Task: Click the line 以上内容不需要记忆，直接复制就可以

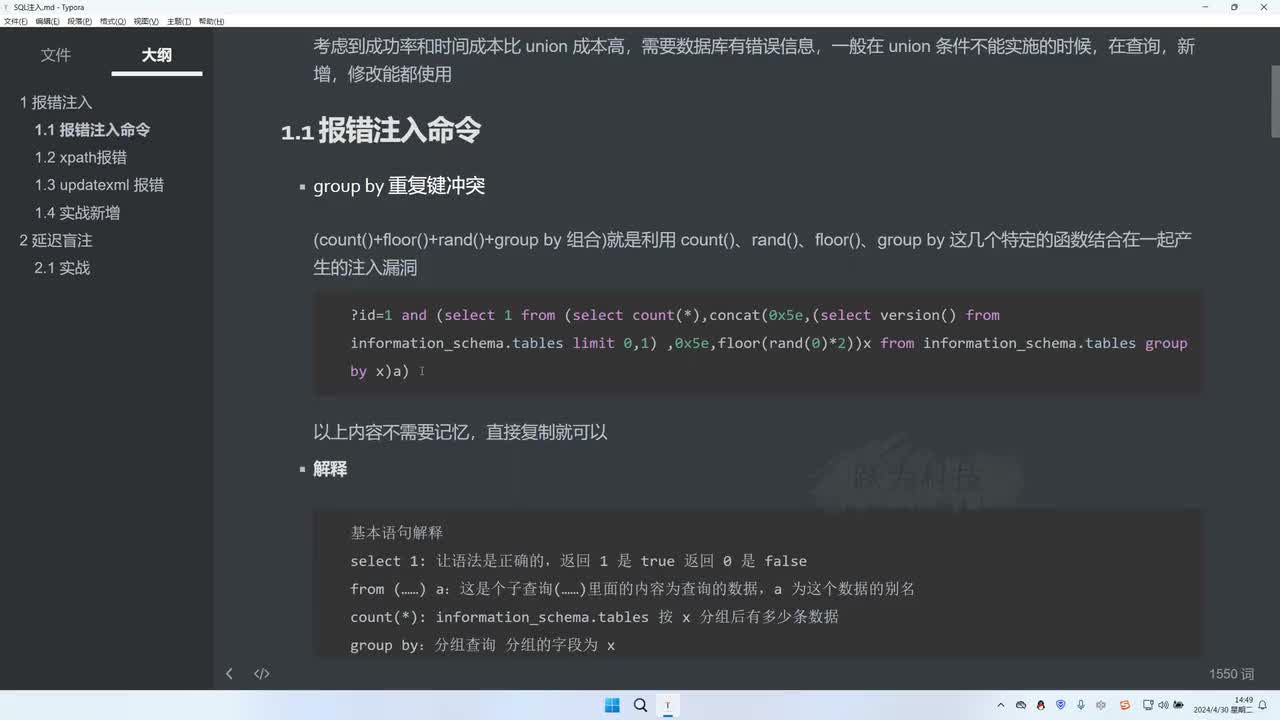Action: pyautogui.click(x=460, y=432)
